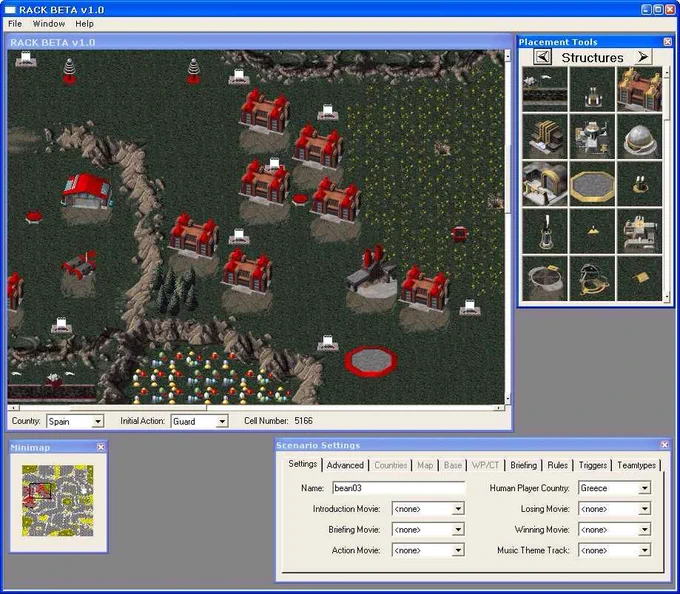Click the scenario Name field containing bean03
The width and height of the screenshot is (680, 594).
399,488
